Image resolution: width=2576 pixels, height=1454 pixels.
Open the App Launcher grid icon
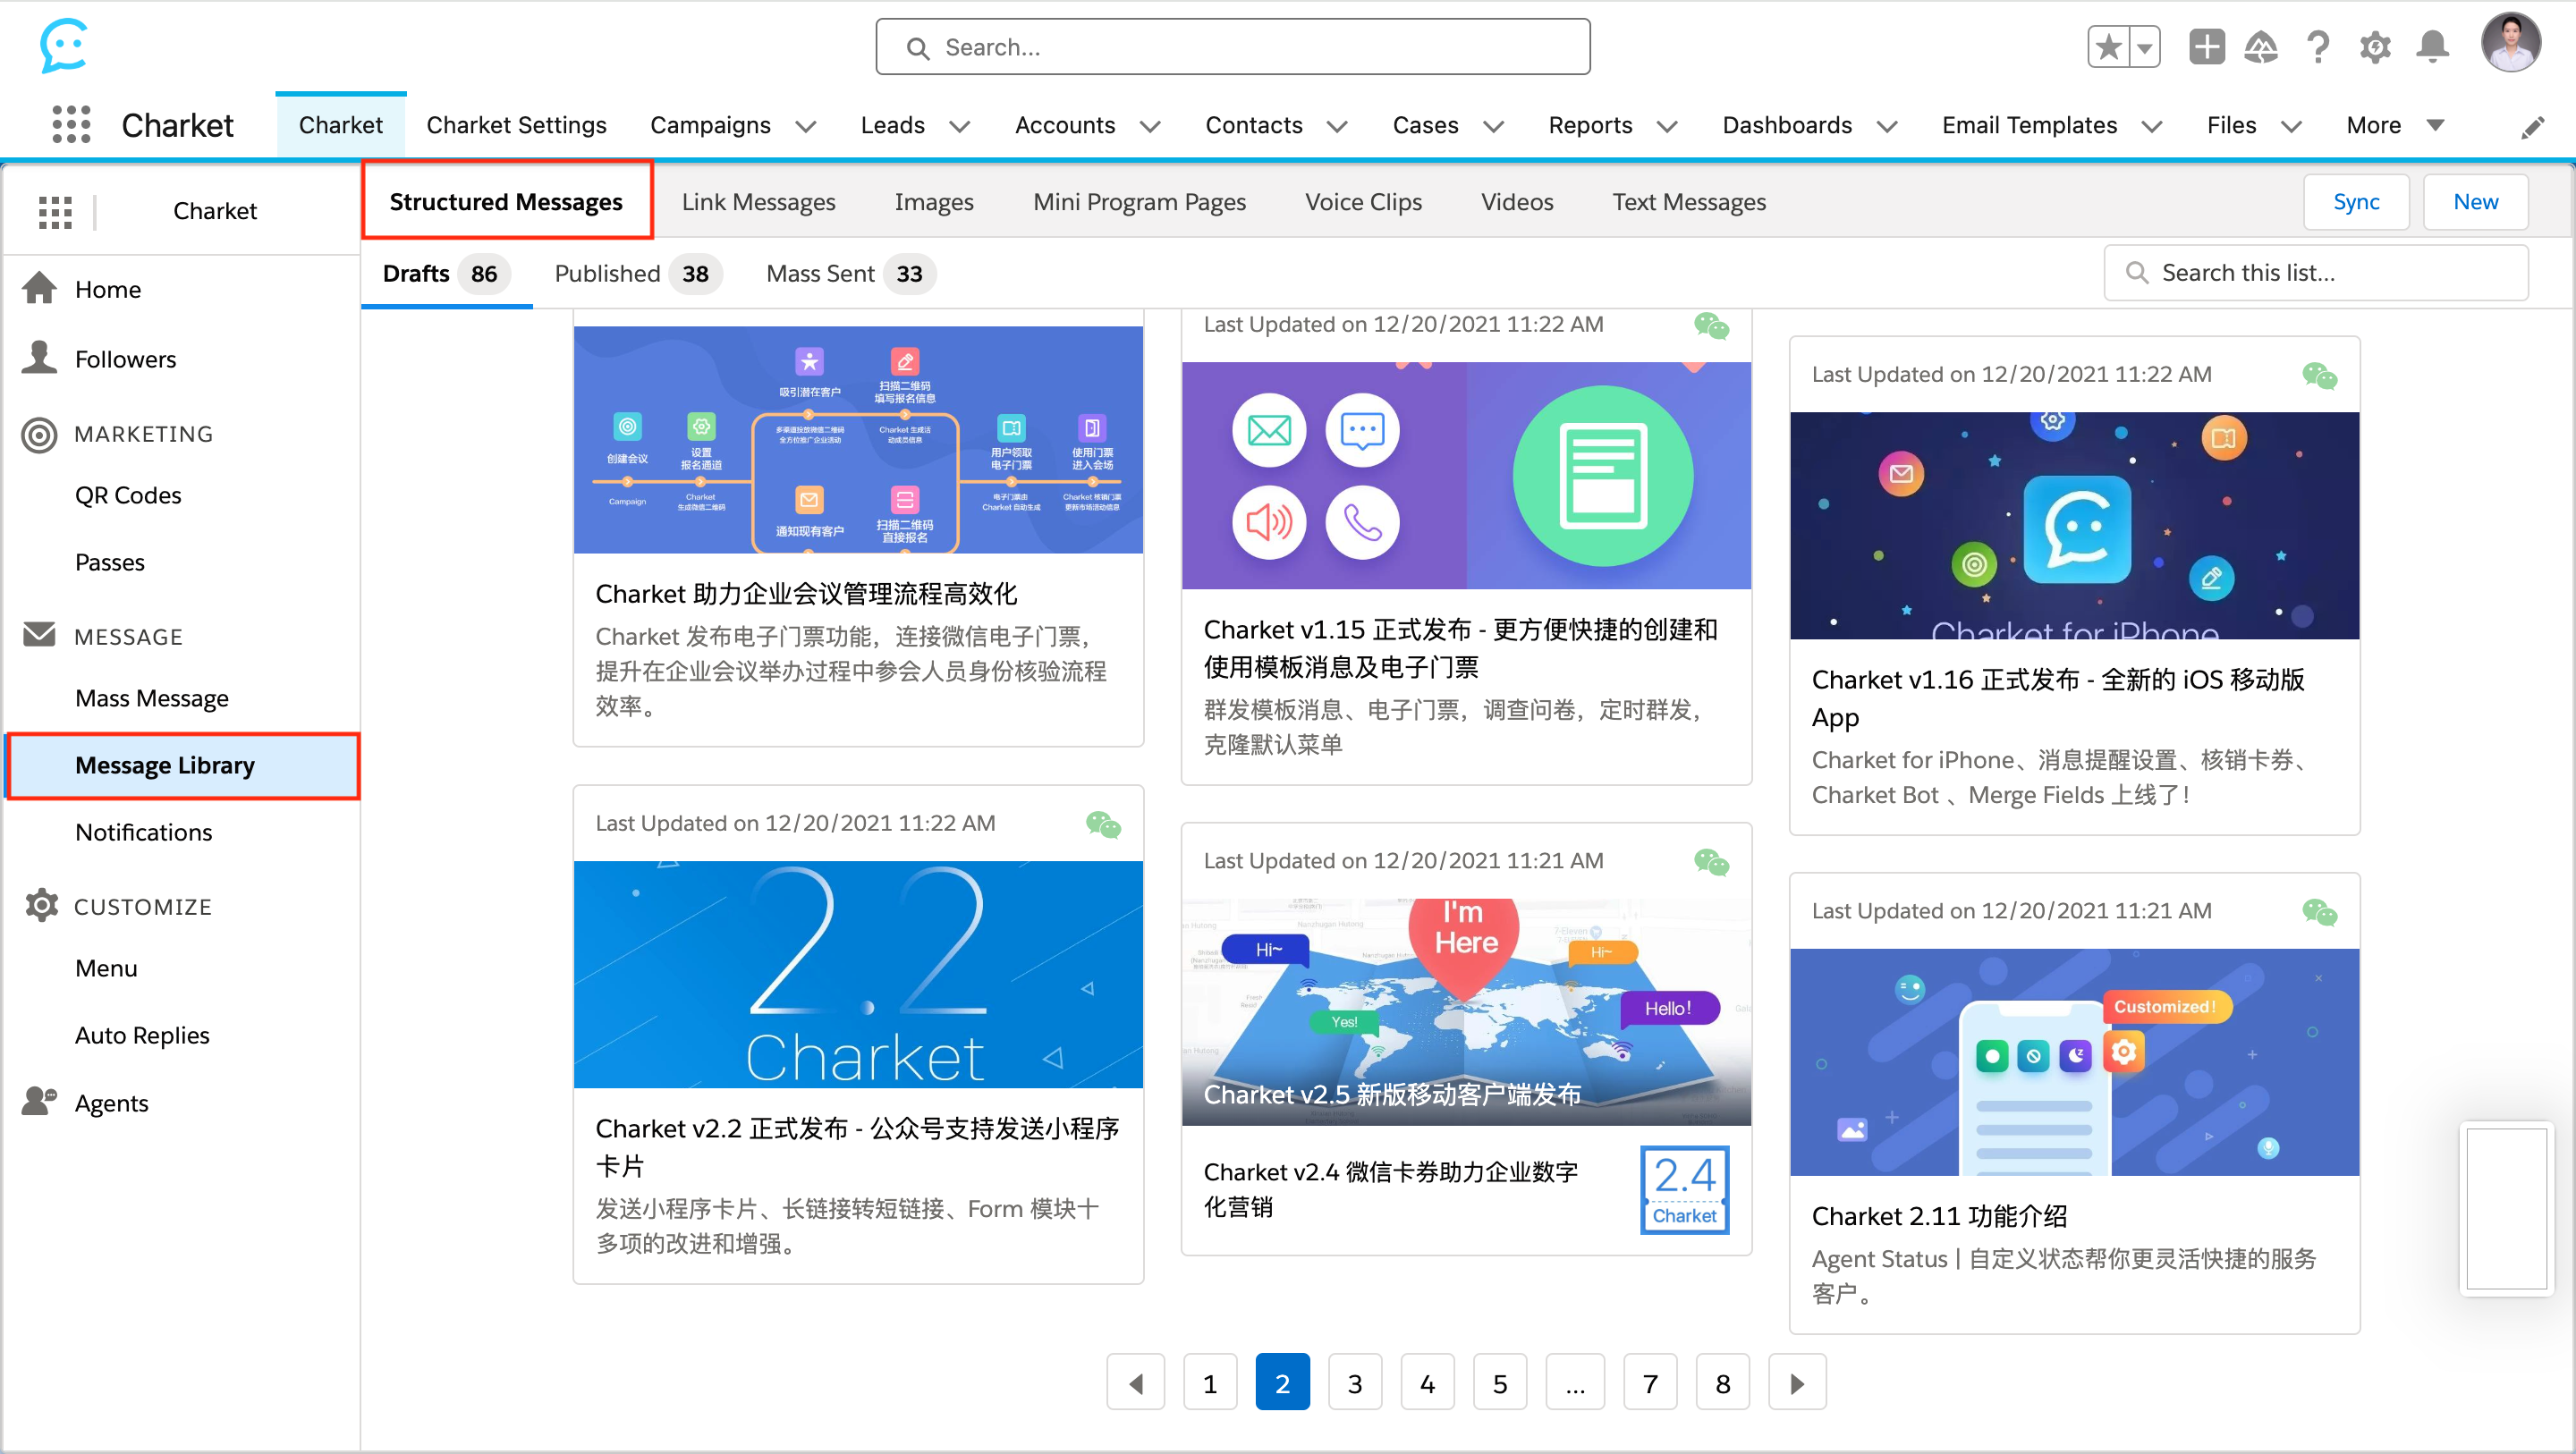71,125
